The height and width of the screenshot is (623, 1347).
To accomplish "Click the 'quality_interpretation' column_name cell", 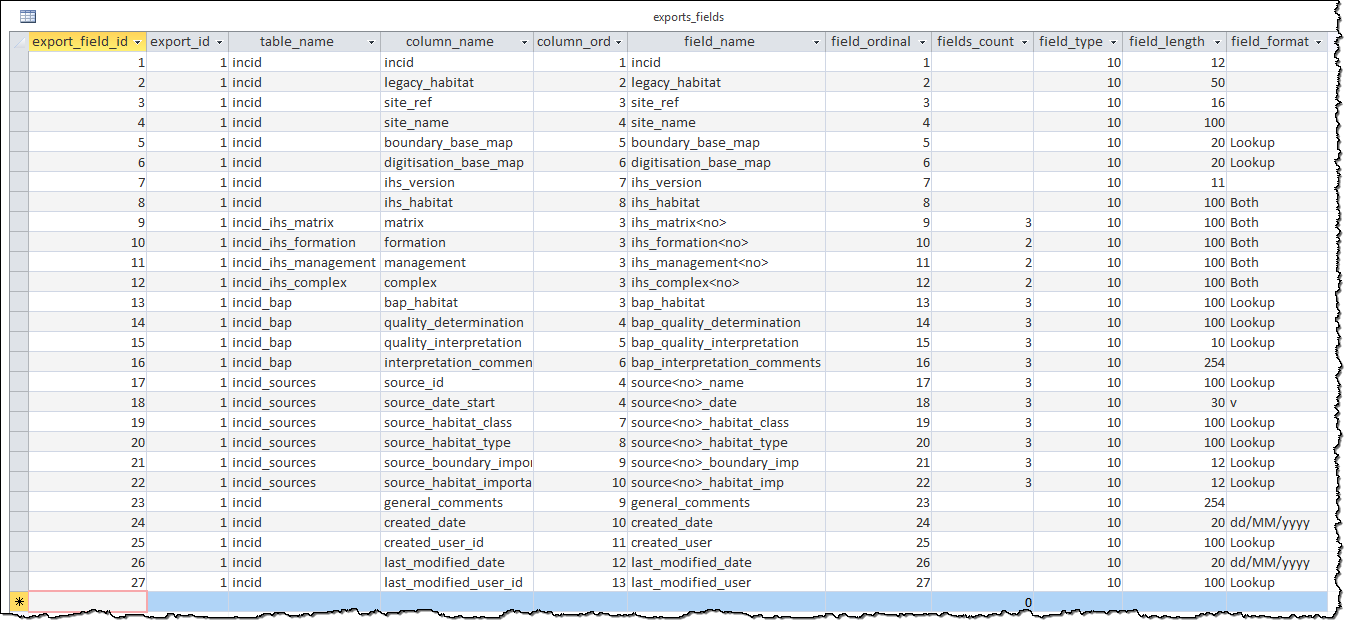I will tap(457, 342).
